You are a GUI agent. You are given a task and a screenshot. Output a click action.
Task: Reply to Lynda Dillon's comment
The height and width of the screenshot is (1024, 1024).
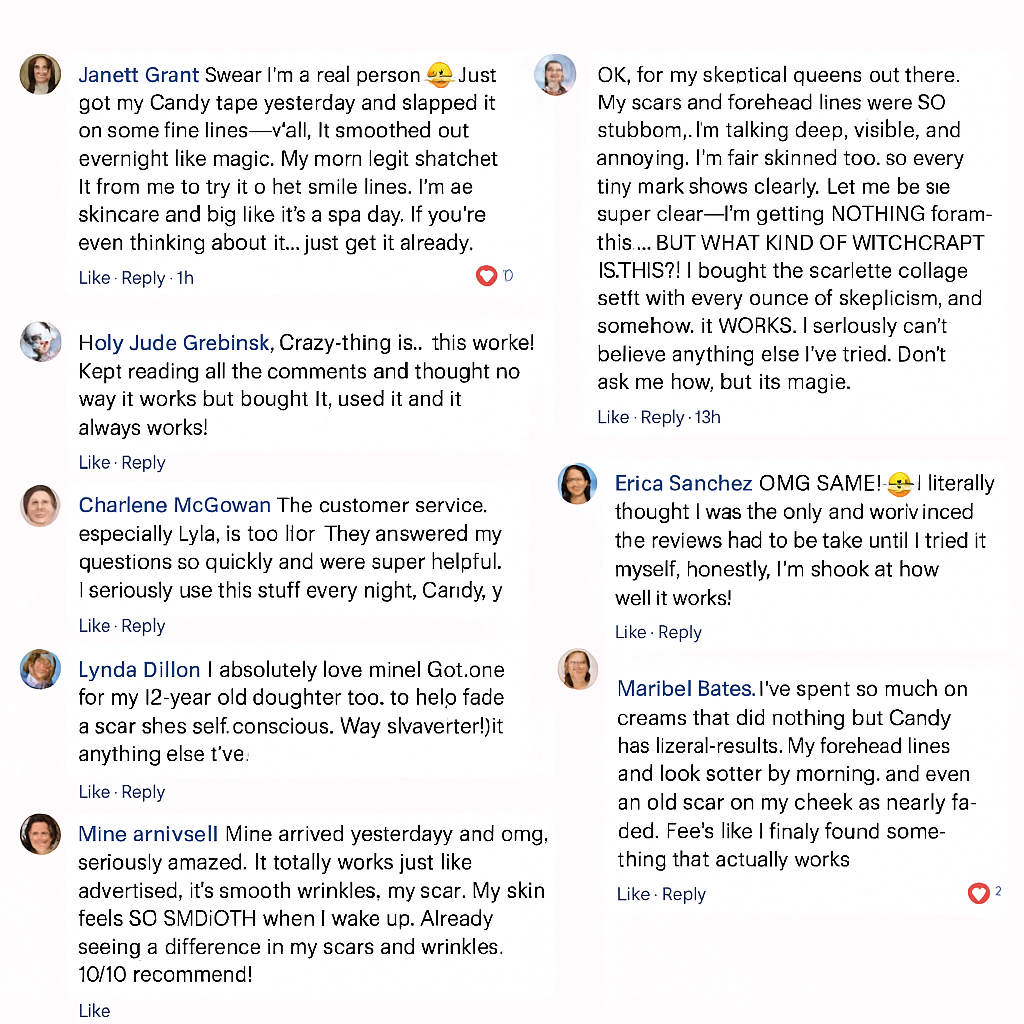[144, 792]
